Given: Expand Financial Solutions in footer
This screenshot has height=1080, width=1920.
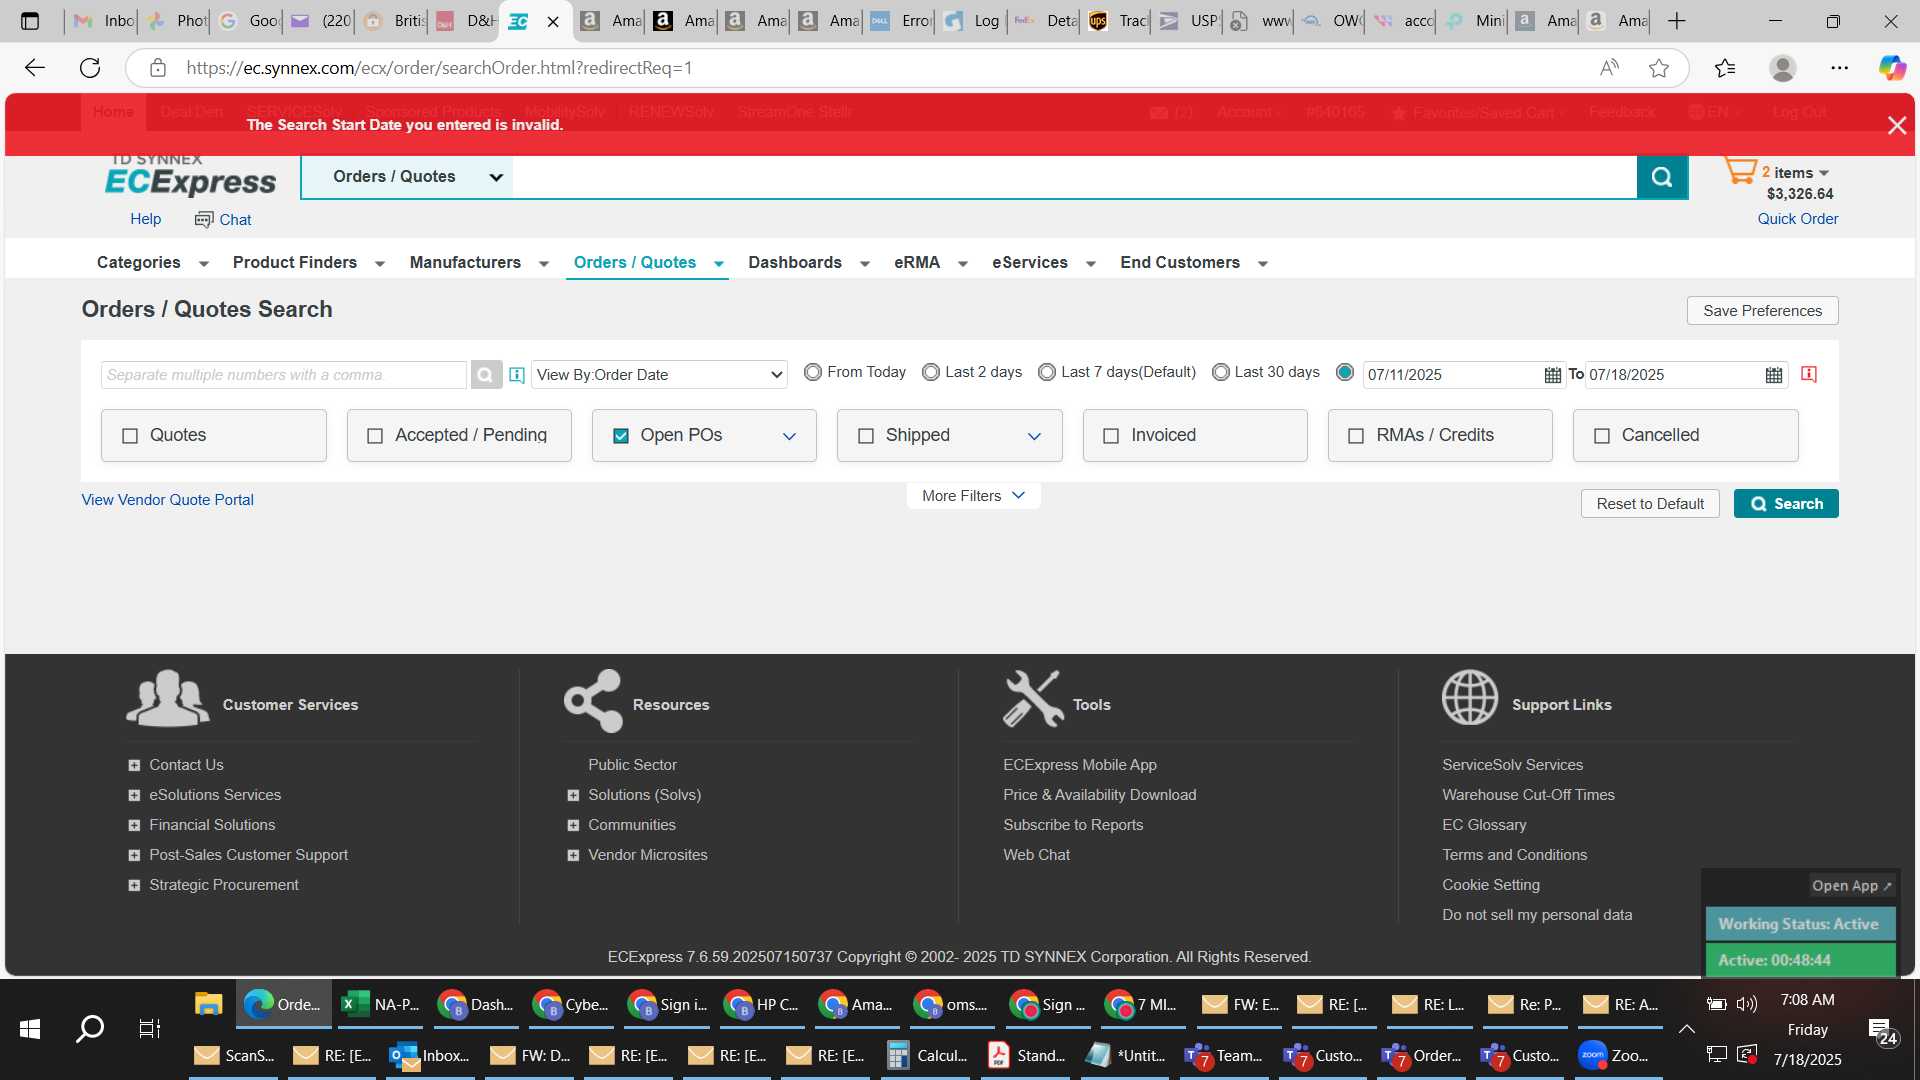Looking at the screenshot, I should click(134, 825).
